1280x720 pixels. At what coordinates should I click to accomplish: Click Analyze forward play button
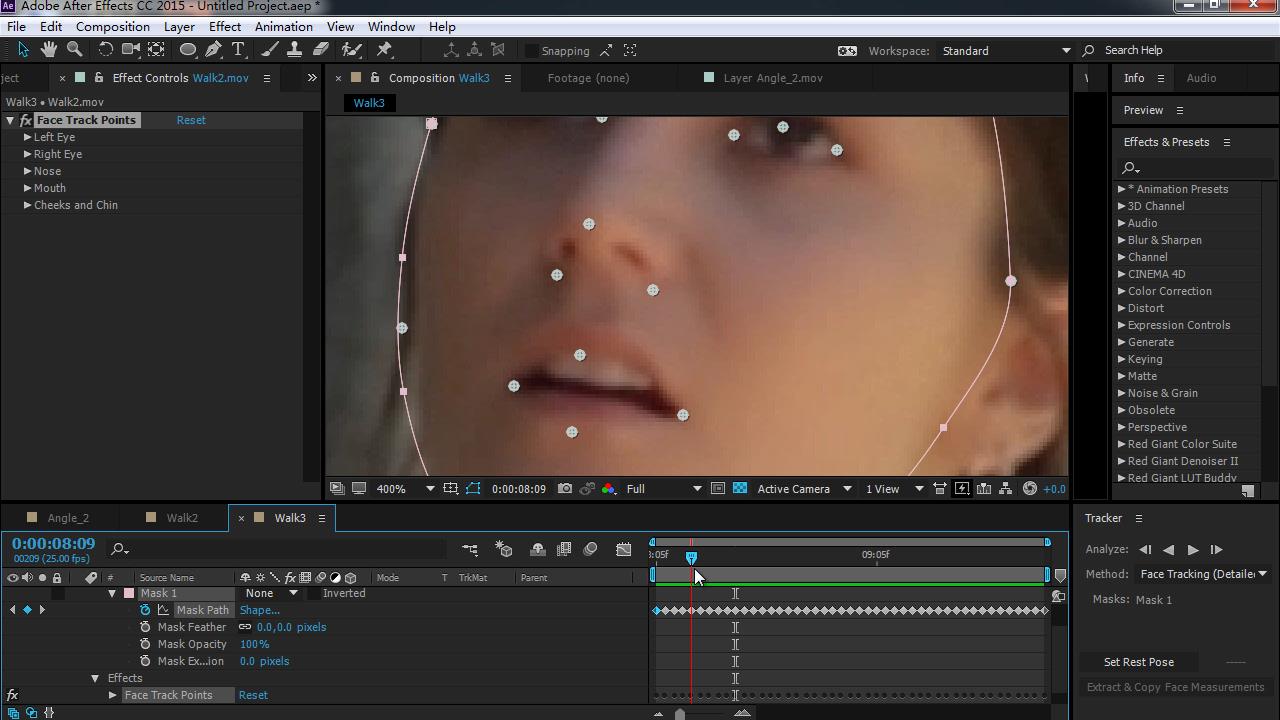(x=1192, y=550)
